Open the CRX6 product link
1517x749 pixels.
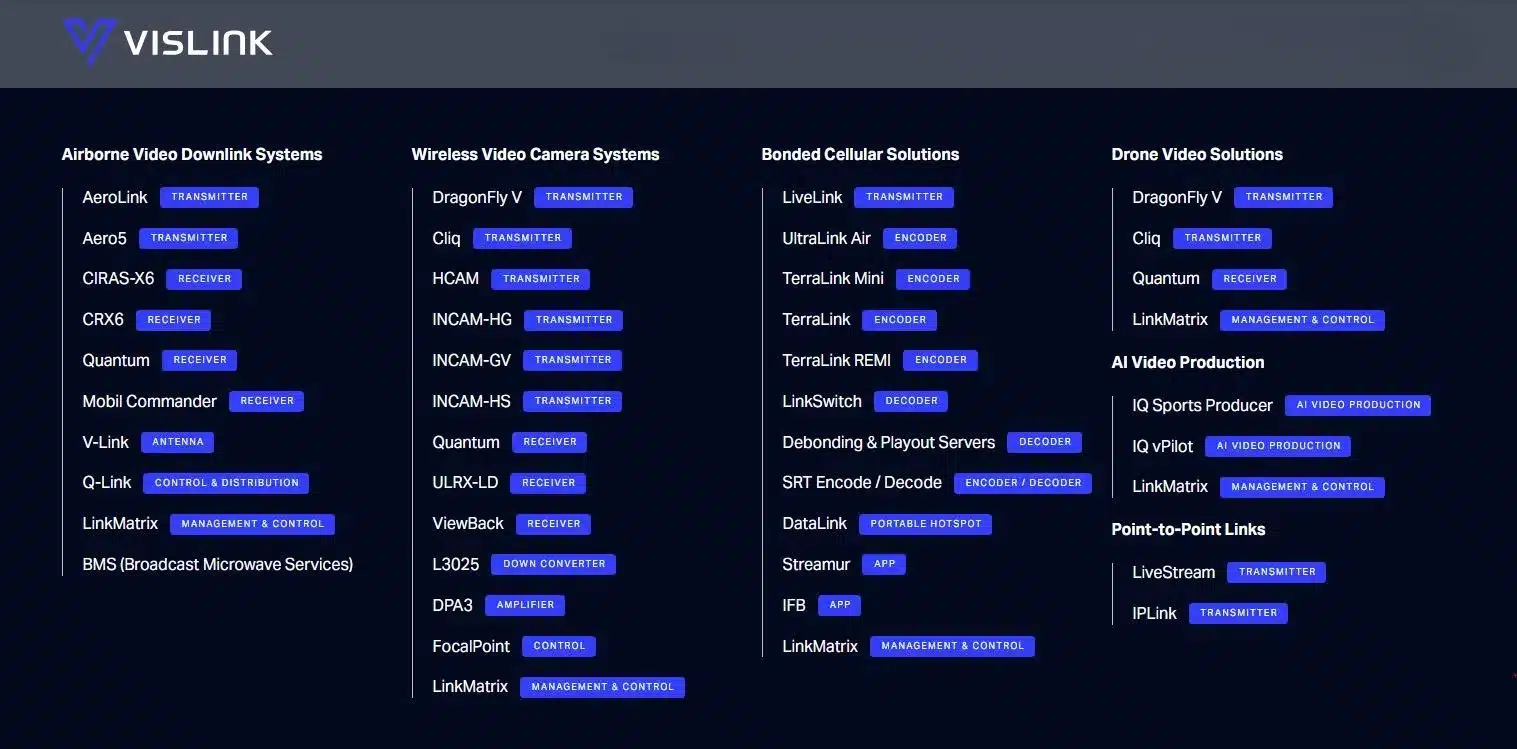coord(103,320)
